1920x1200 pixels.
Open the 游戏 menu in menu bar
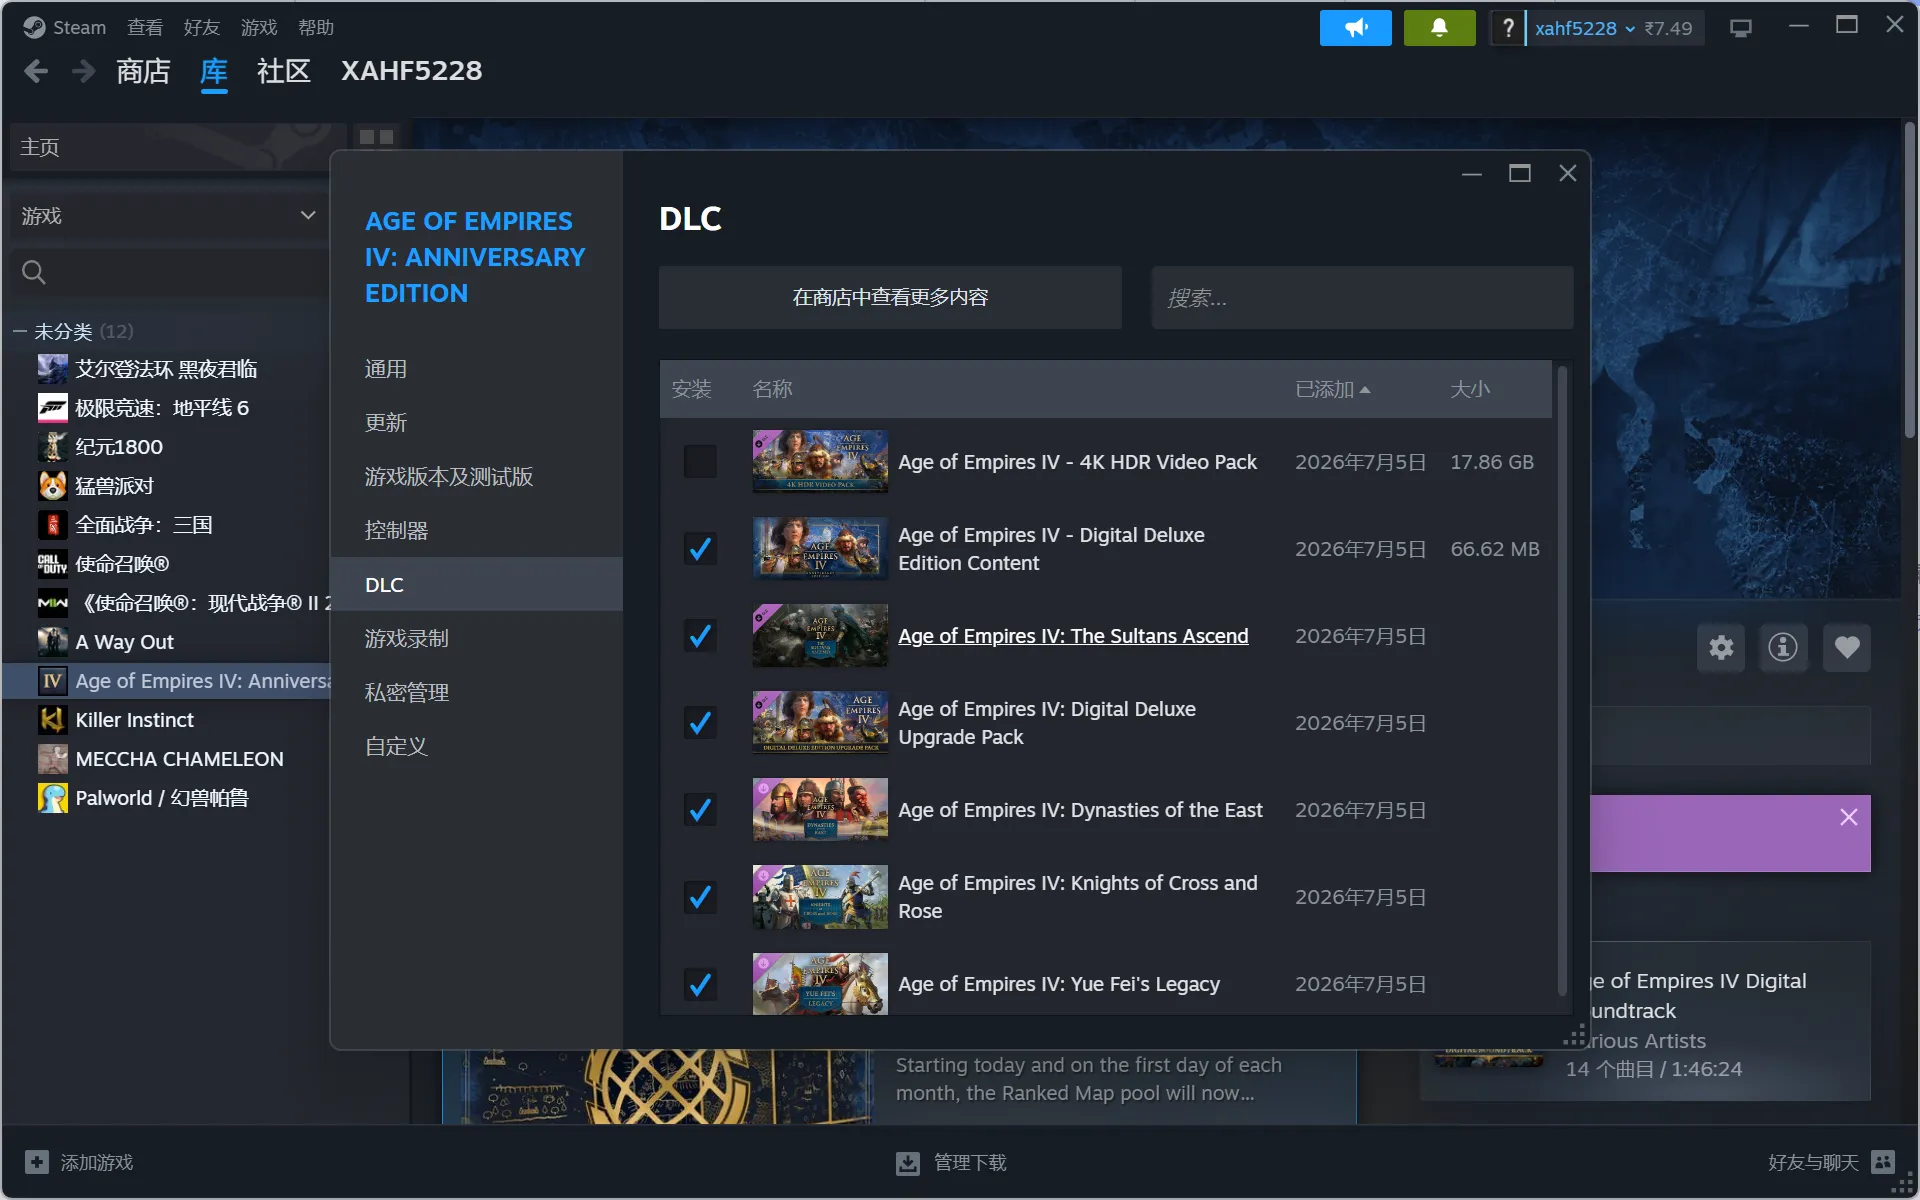[259, 27]
